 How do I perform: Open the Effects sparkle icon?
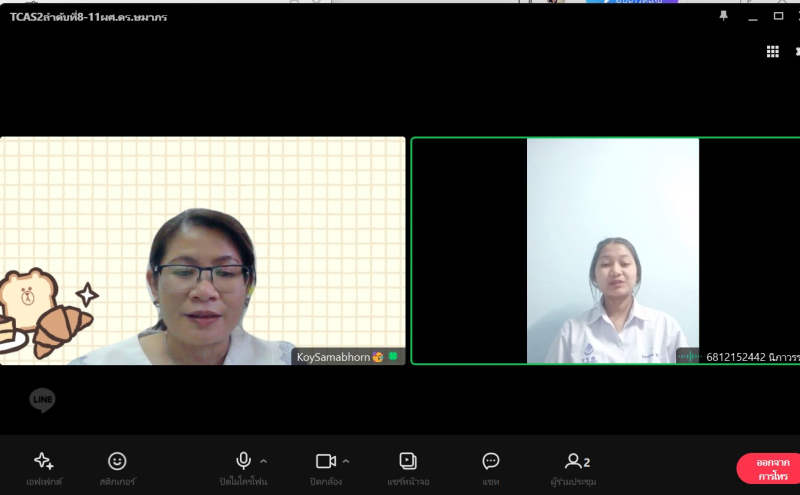click(x=43, y=461)
